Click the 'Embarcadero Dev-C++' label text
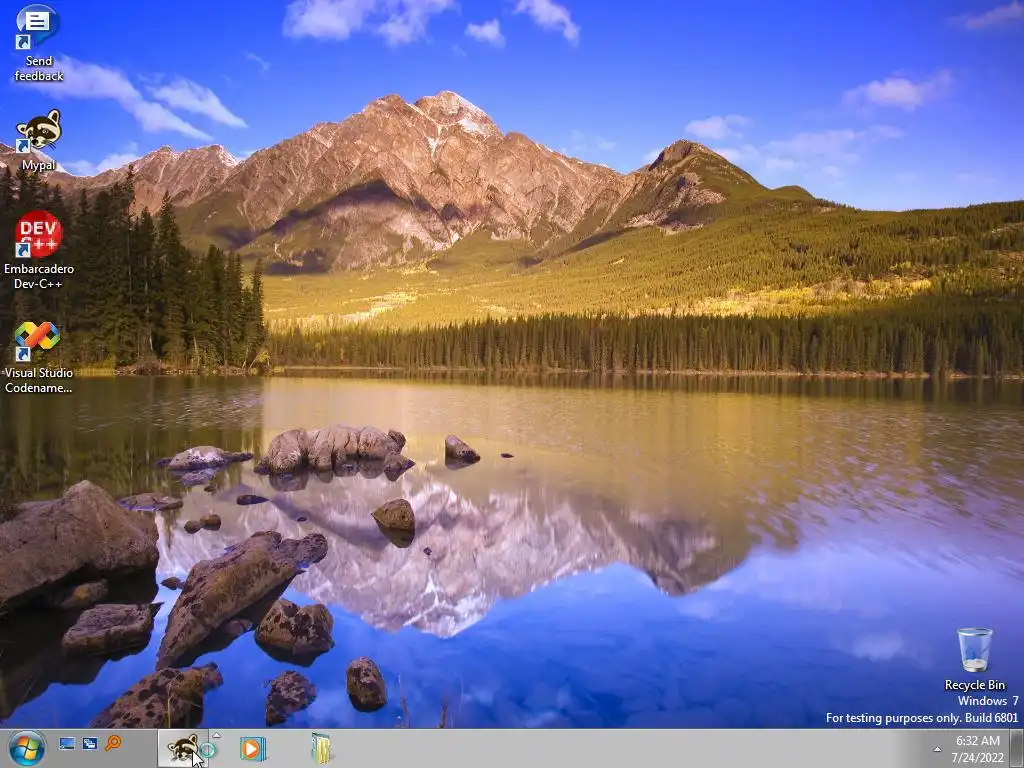The height and width of the screenshot is (768, 1024). coord(39,276)
